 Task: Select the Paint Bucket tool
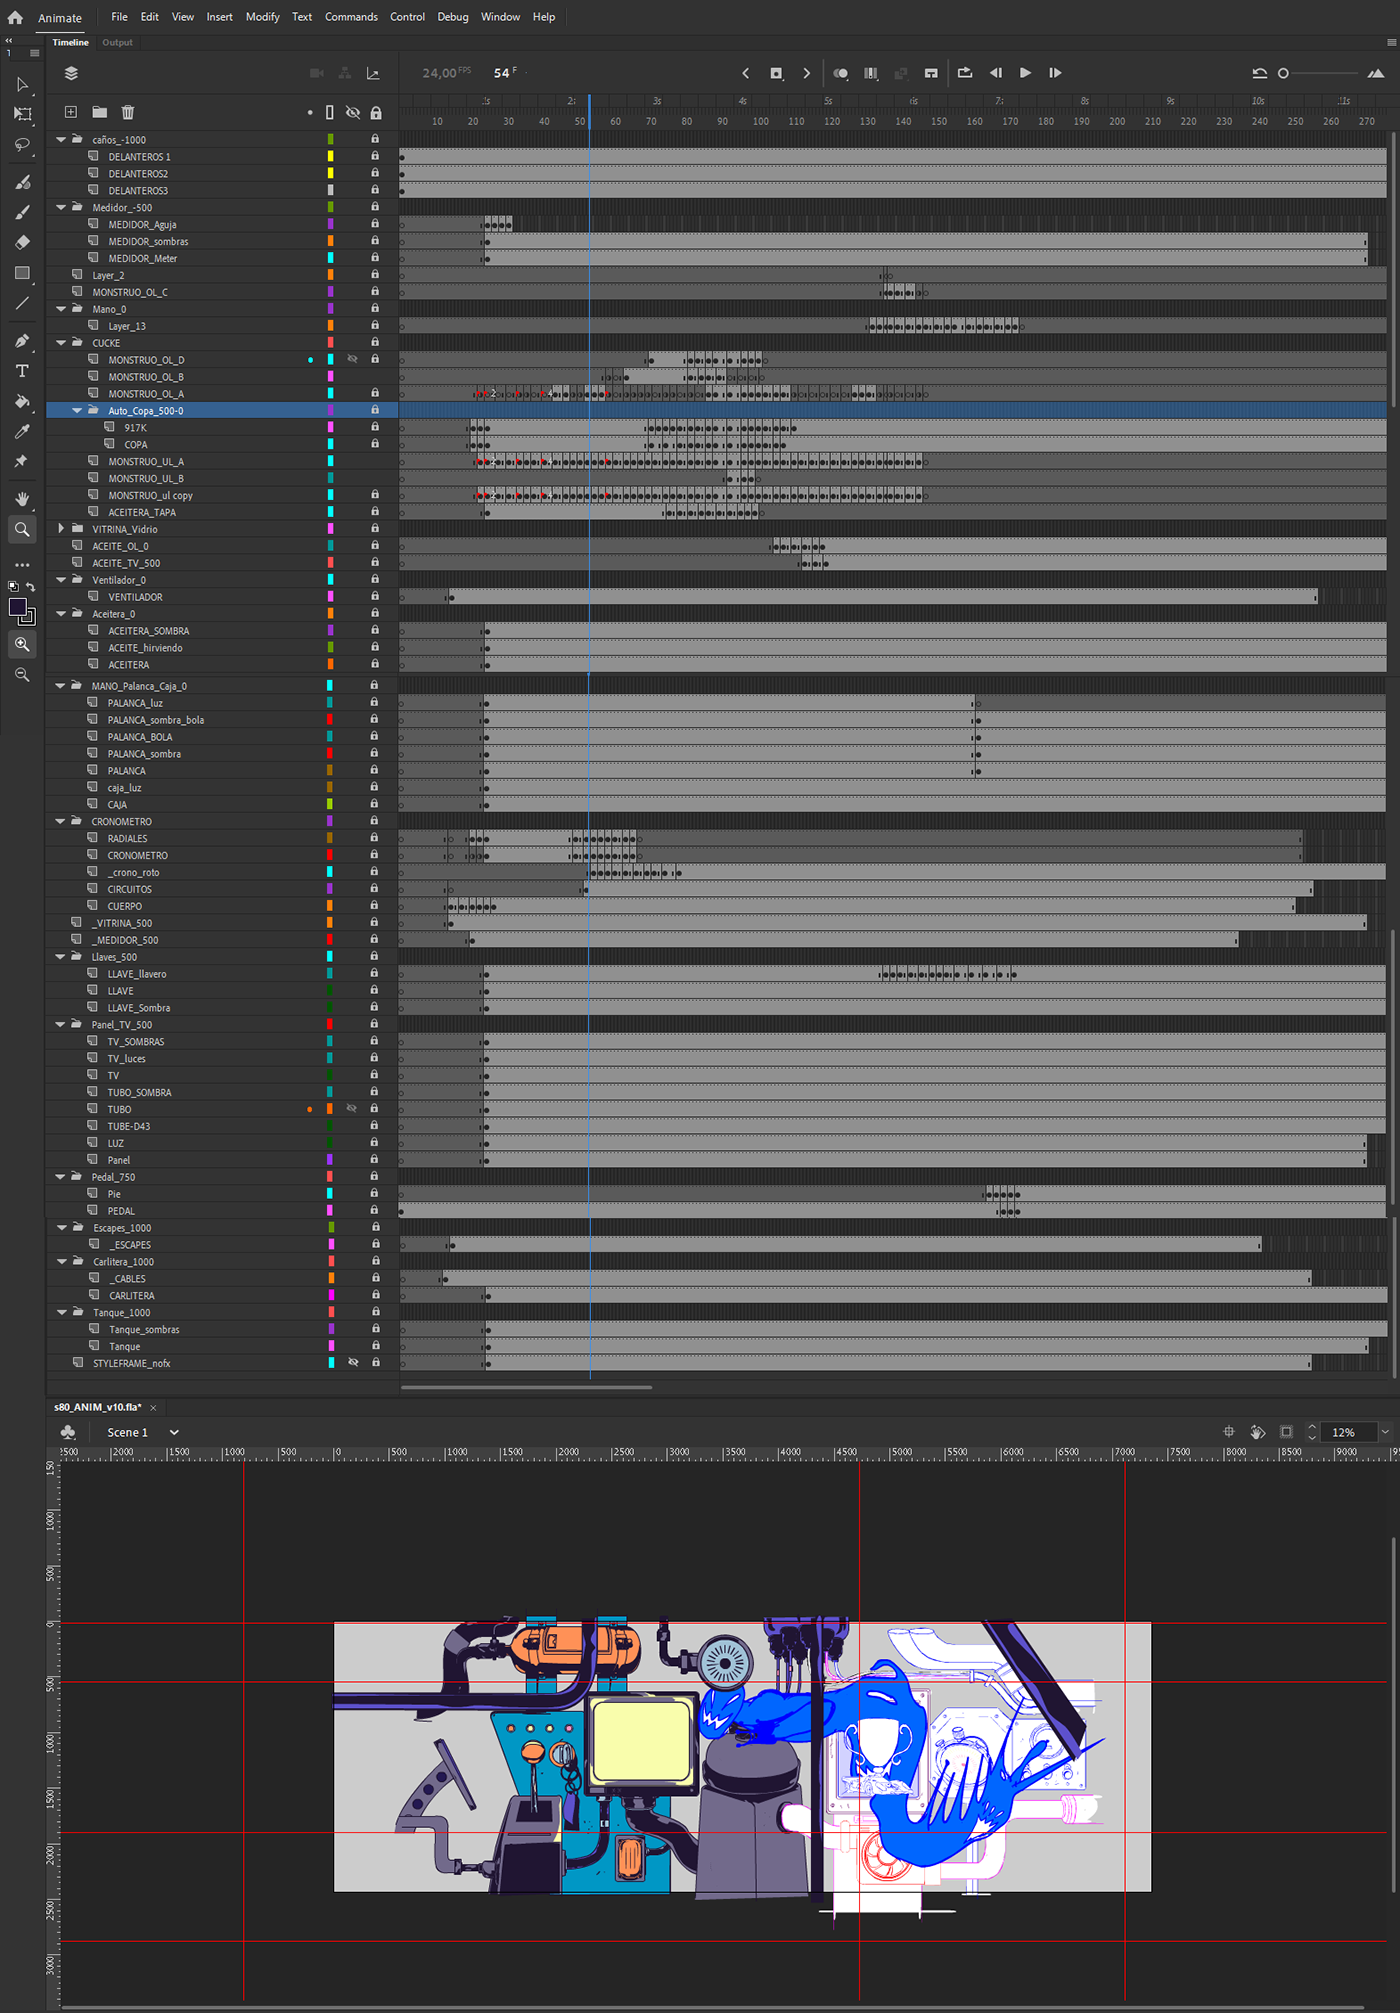coord(22,401)
